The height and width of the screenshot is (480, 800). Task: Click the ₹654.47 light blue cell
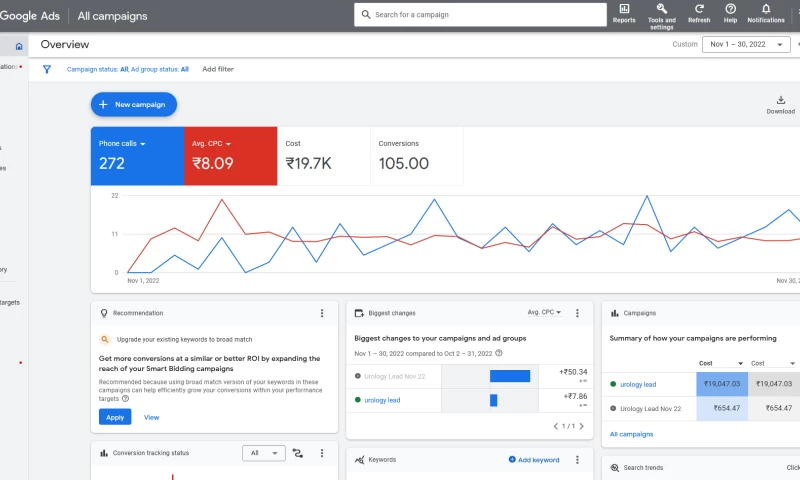pyautogui.click(x=722, y=408)
